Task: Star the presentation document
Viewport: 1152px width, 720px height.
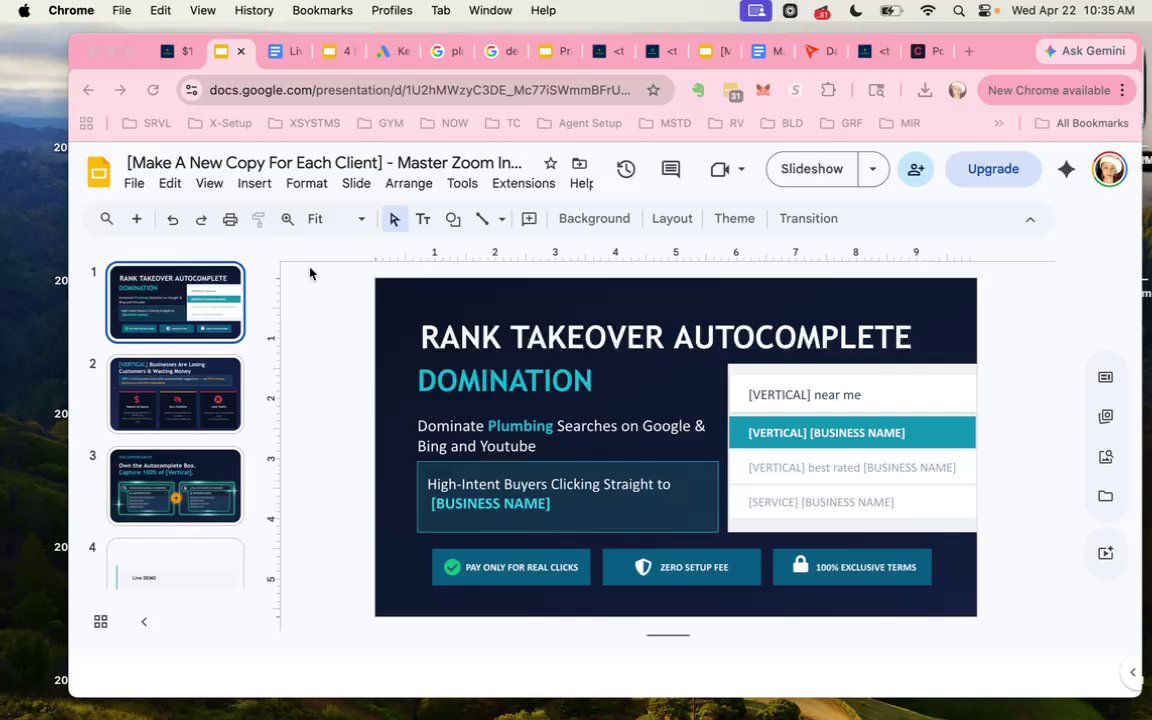Action: click(550, 163)
